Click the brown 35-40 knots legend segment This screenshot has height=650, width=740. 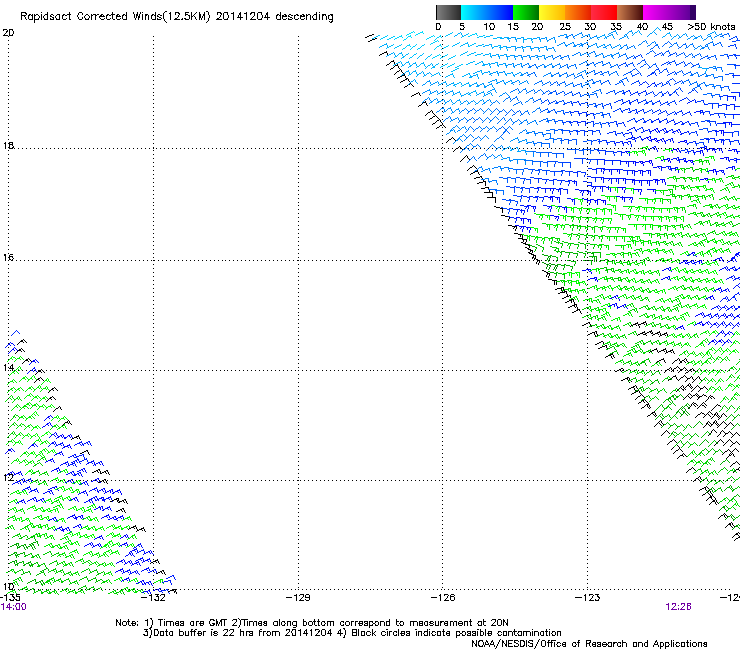pos(630,12)
